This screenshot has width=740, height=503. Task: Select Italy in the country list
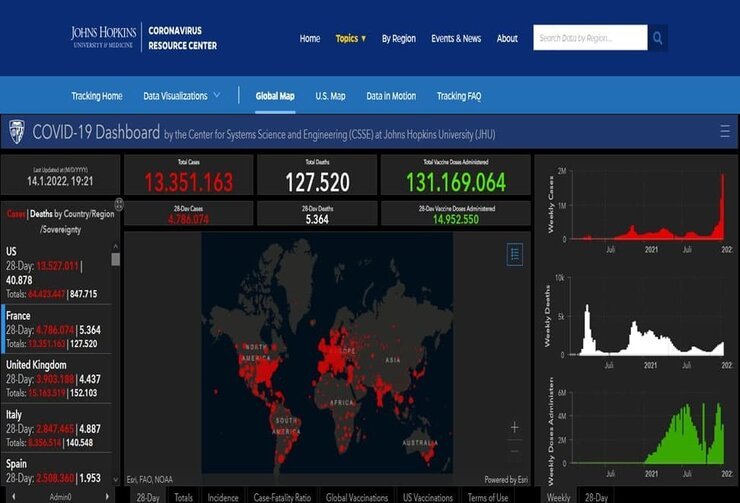tap(56, 428)
